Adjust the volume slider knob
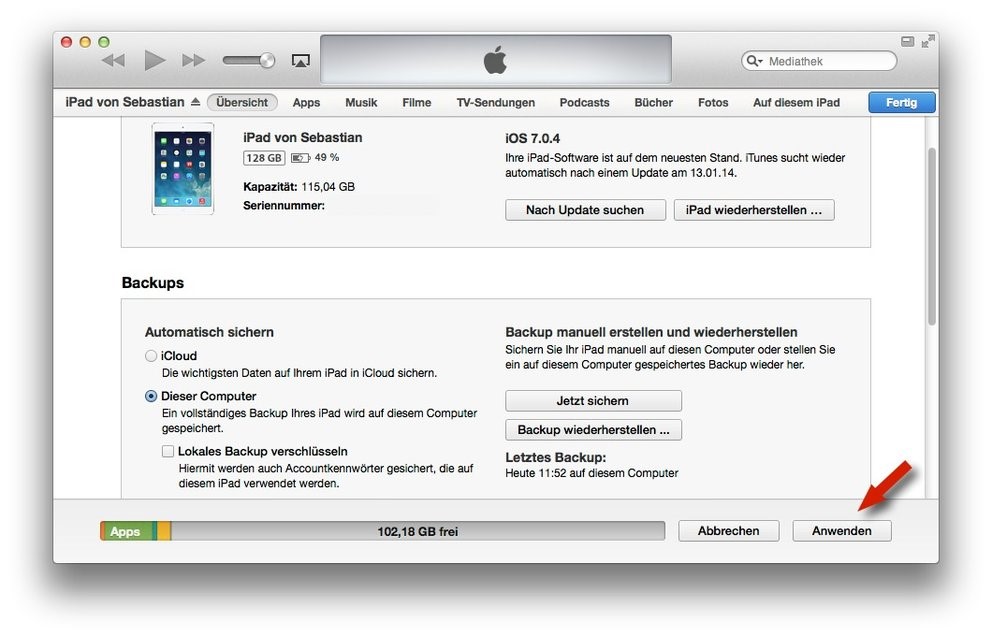The image size is (992, 637). (x=268, y=61)
